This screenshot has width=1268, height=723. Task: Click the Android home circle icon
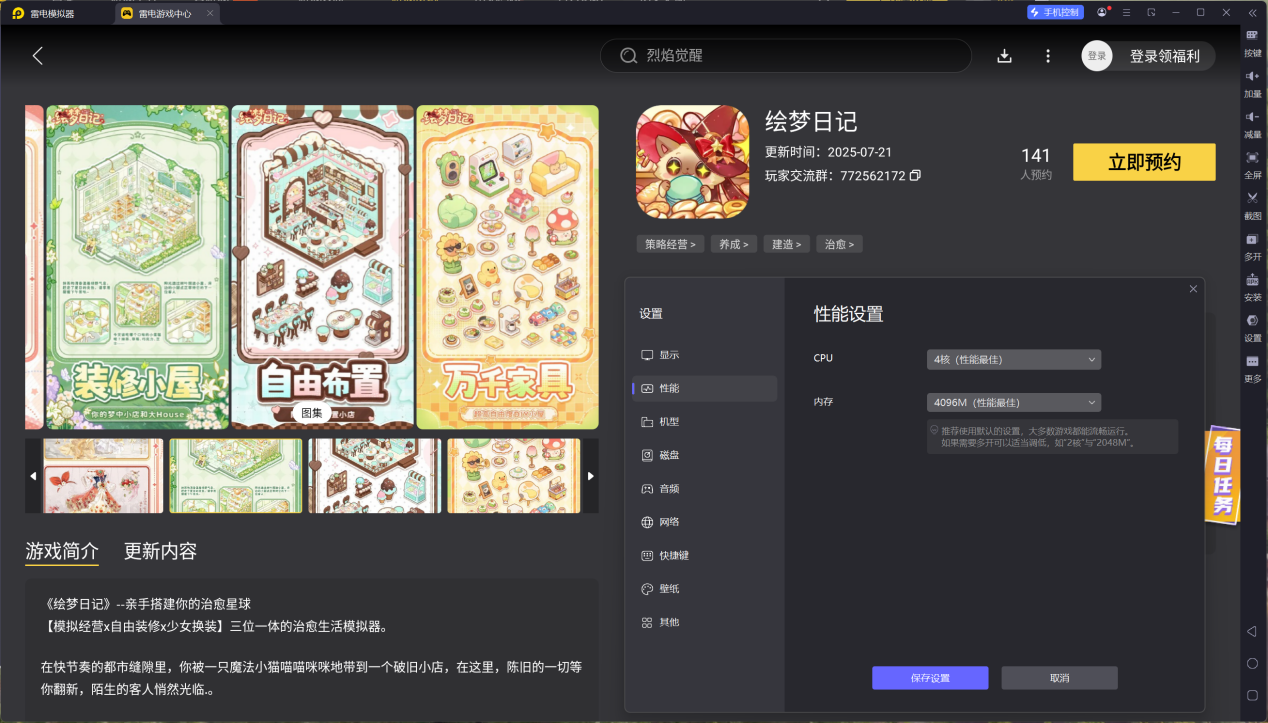[x=1252, y=663]
